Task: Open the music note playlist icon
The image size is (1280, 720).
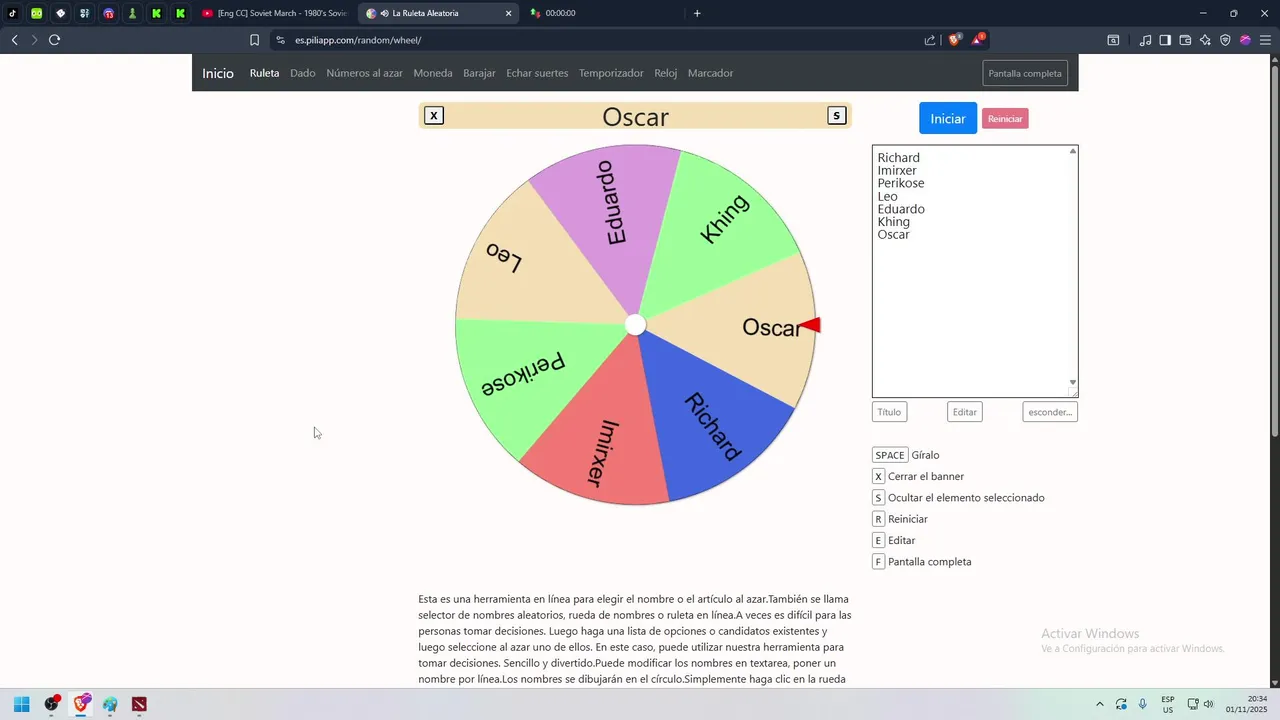Action: coord(1145,40)
